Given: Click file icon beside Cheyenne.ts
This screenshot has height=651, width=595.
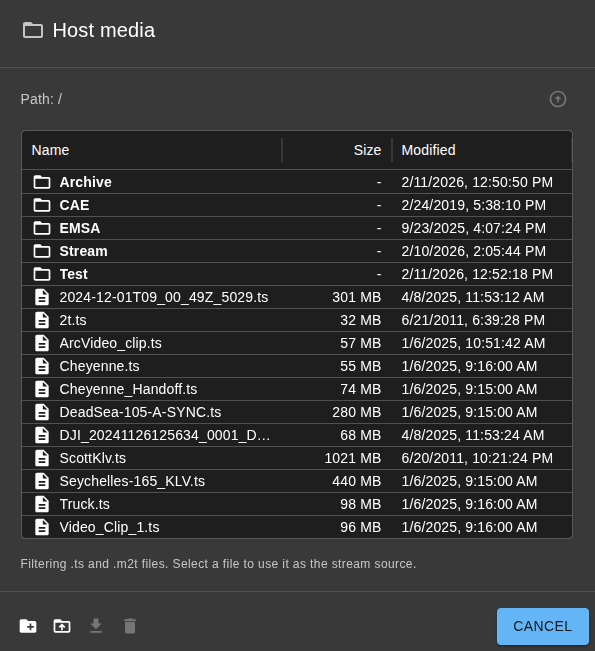Looking at the screenshot, I should 42,366.
